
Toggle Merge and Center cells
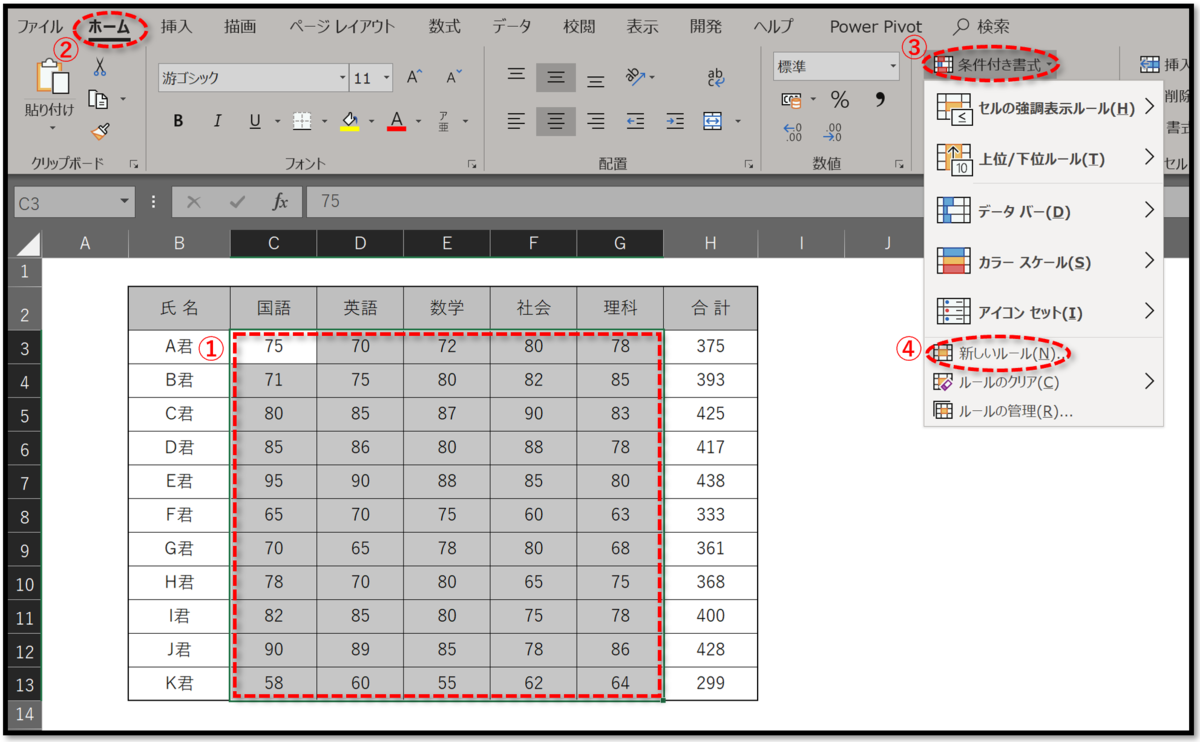coord(711,121)
